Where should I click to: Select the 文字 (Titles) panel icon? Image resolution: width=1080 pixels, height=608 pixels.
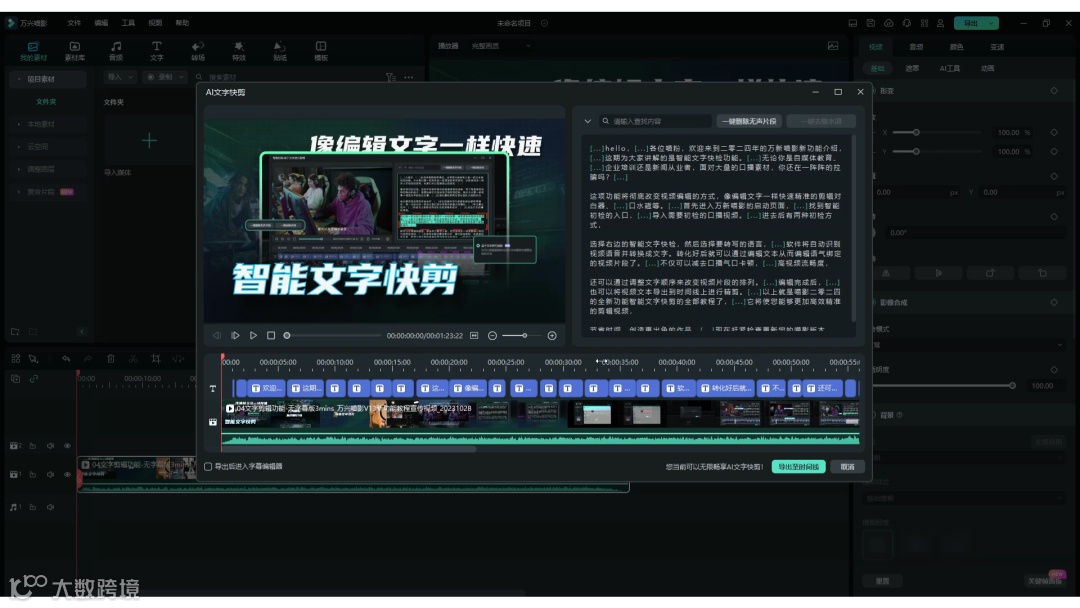(x=157, y=50)
